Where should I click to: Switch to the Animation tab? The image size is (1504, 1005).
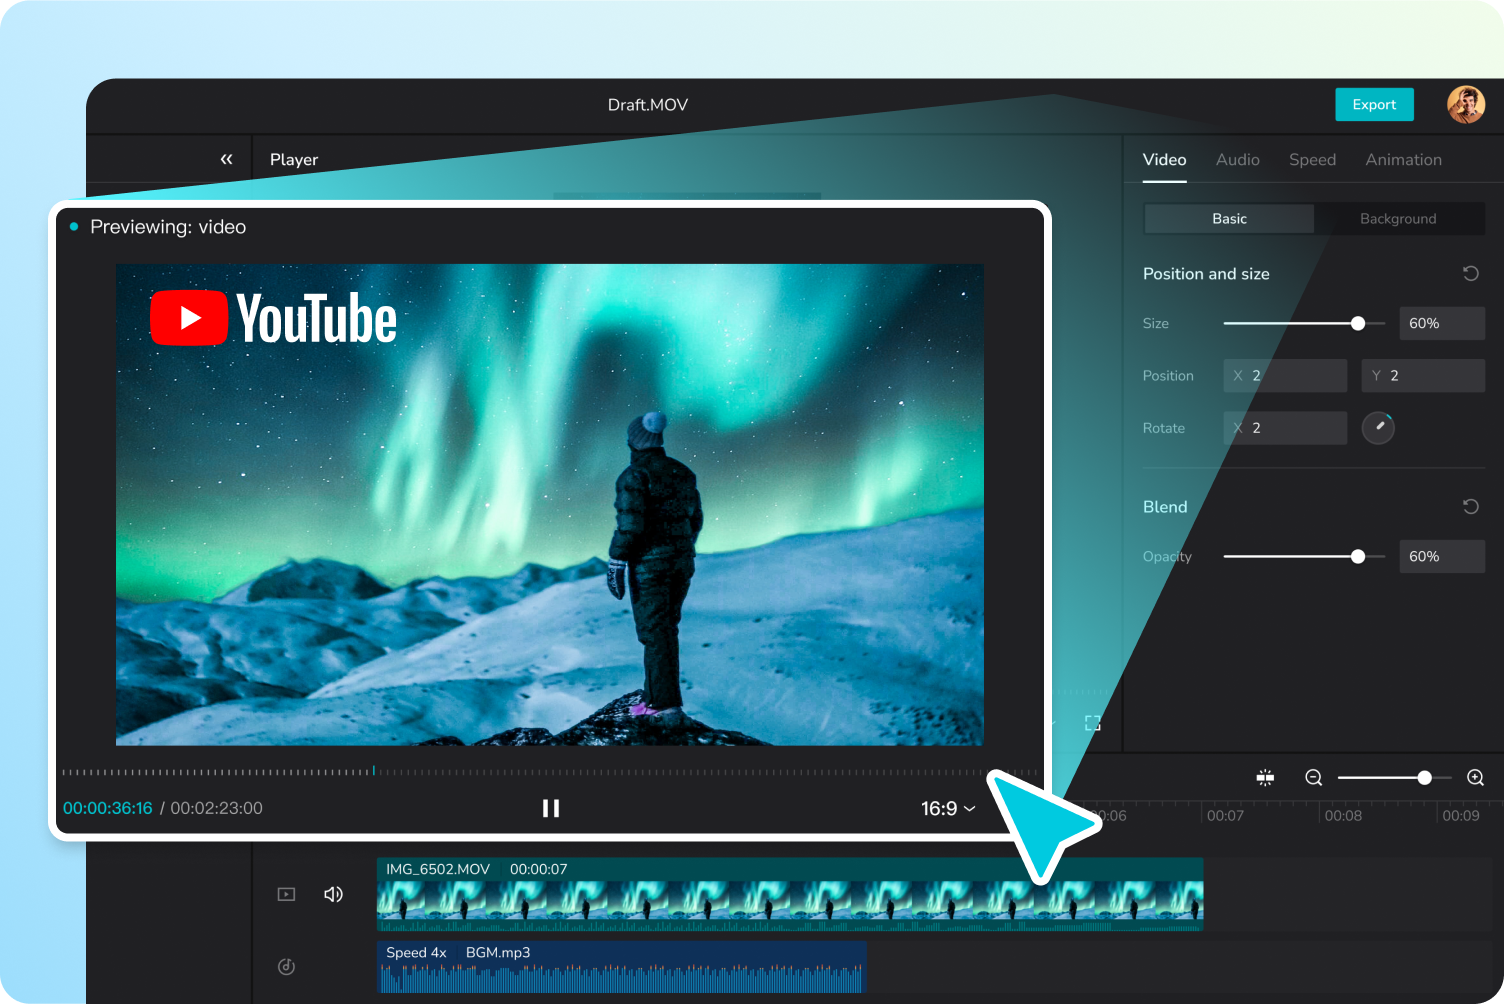1403,159
